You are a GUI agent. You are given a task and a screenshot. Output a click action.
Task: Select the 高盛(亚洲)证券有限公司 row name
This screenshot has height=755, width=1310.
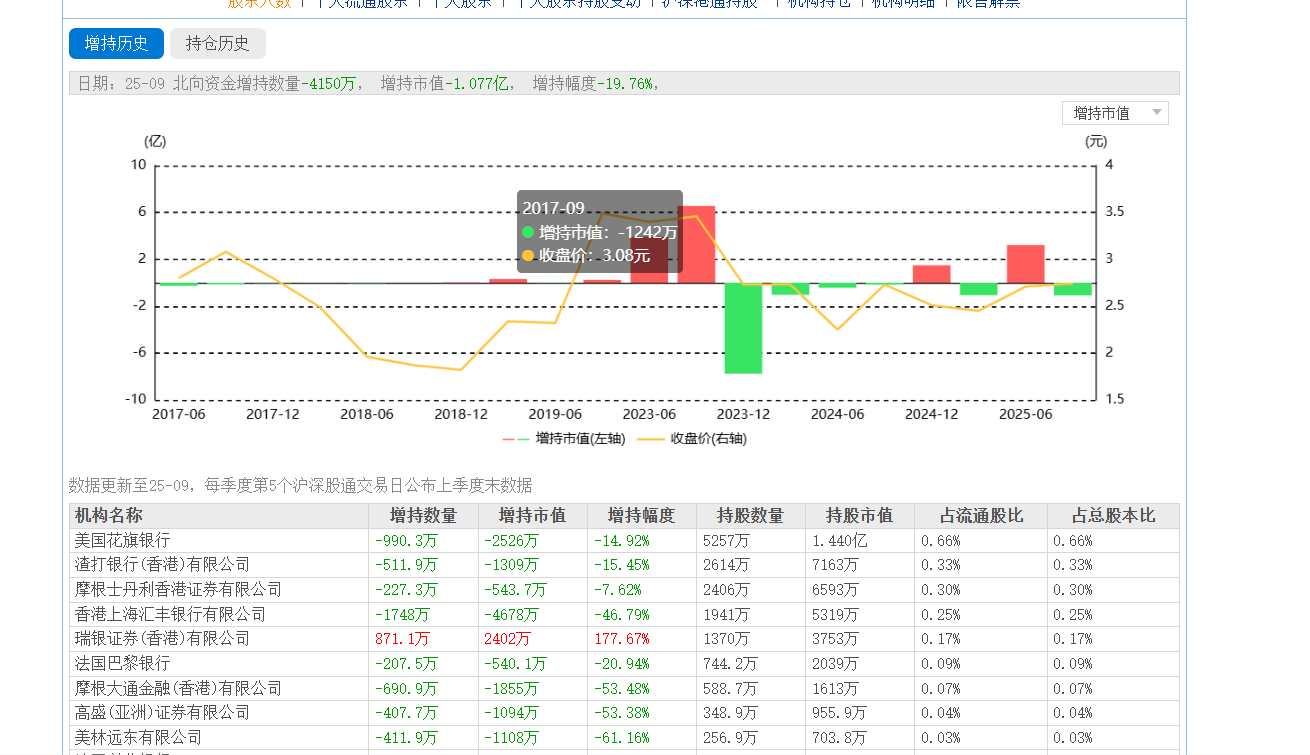(x=162, y=712)
